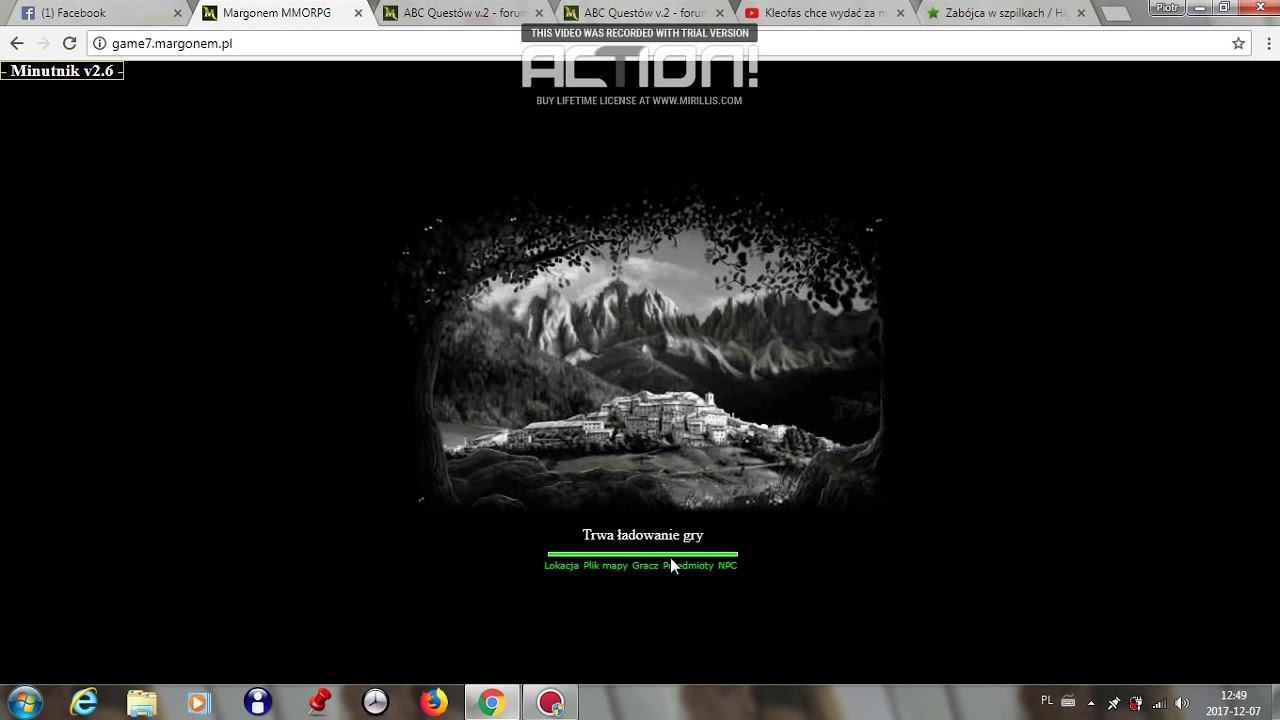Click the PL input language indicator

[x=1047, y=701]
